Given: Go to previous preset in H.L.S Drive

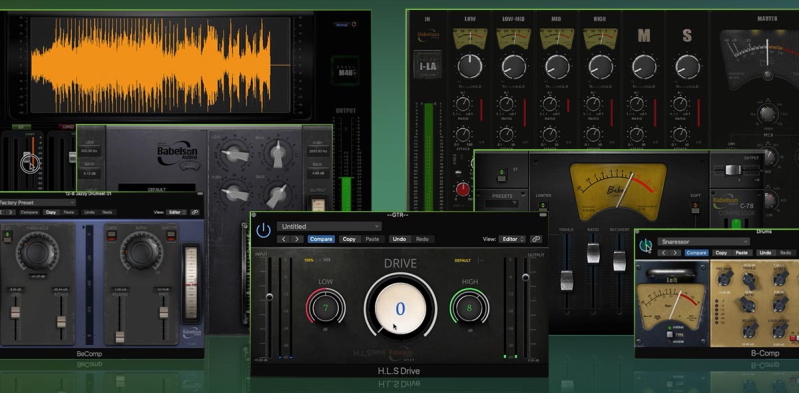Looking at the screenshot, I should click(x=284, y=239).
